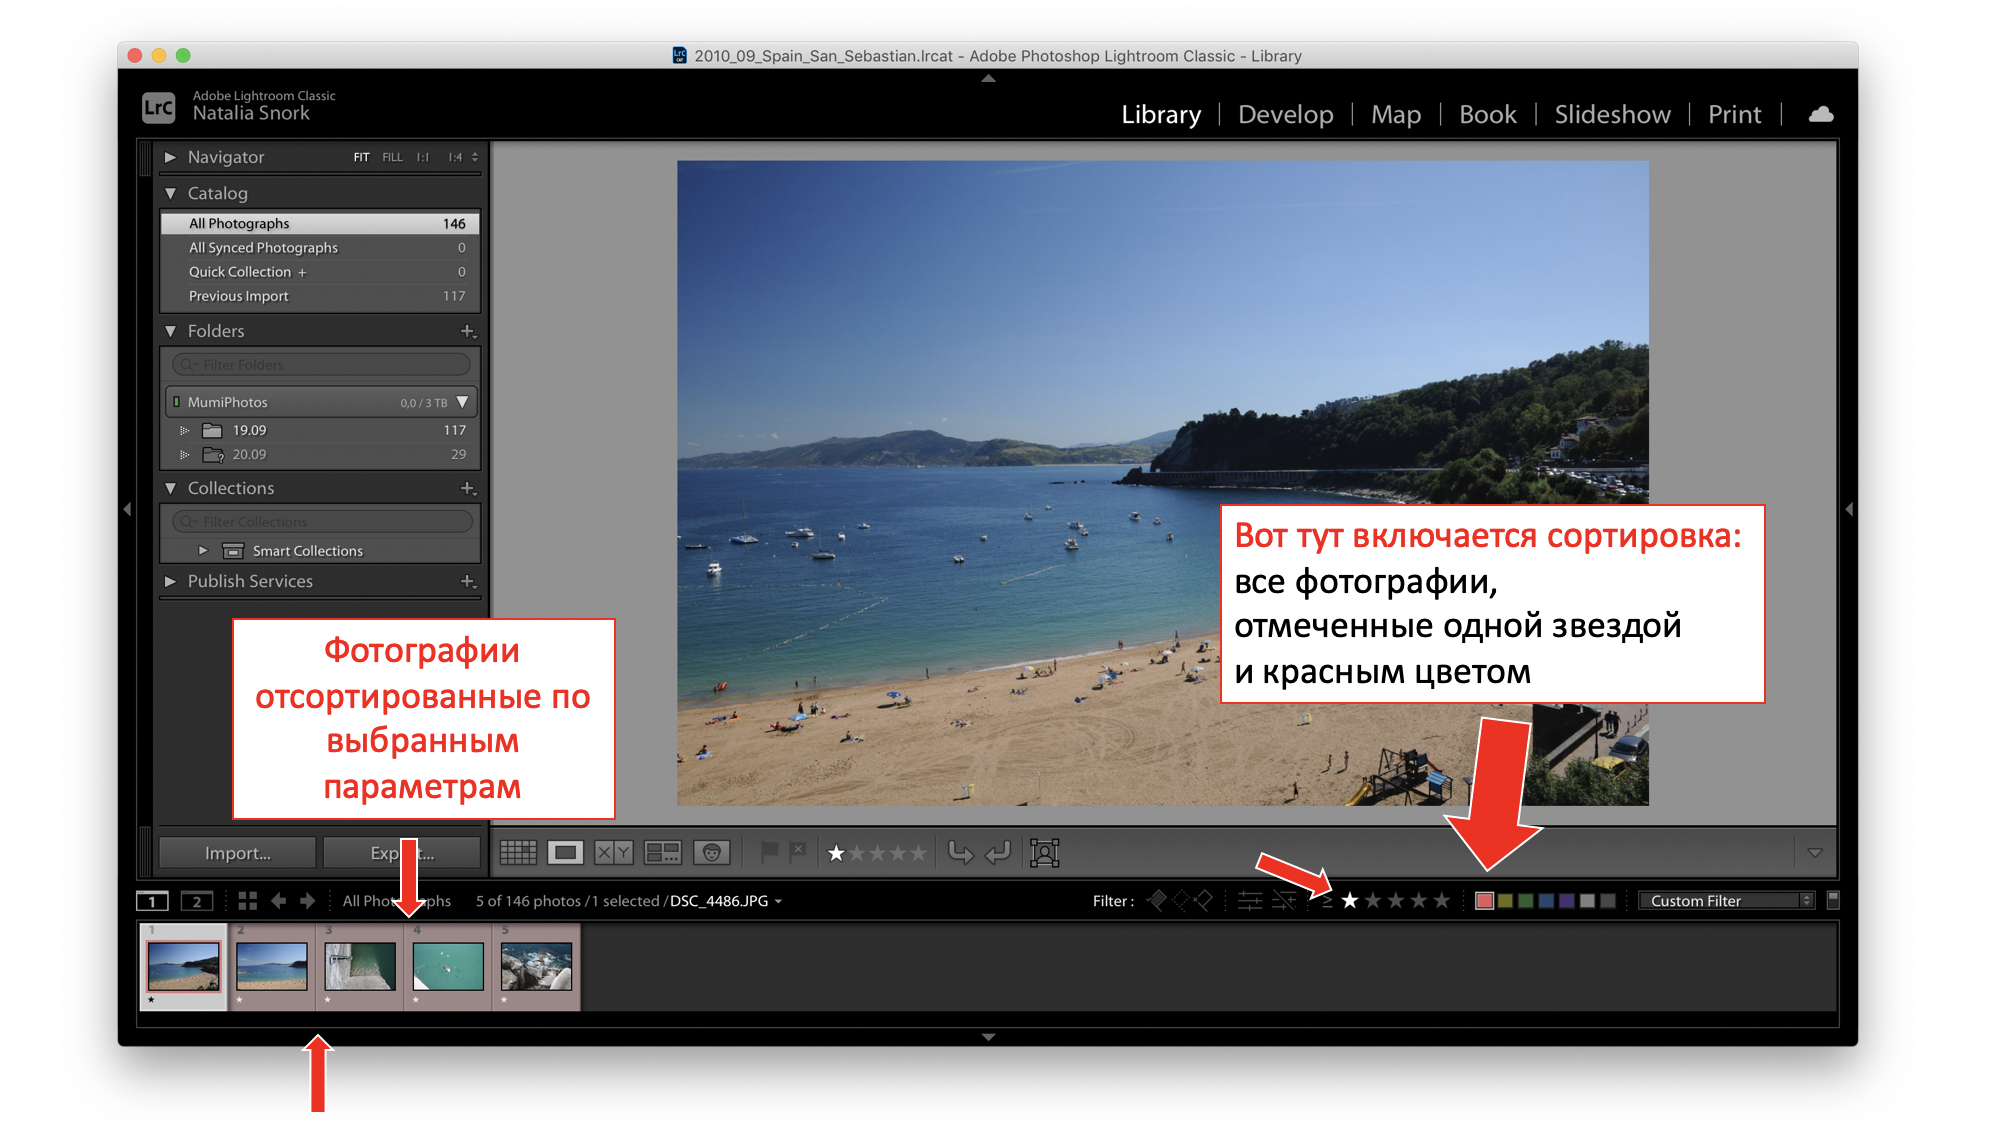2010x1126 pixels.
Task: Toggle filters on/off switch at far right
Action: coord(1833,900)
